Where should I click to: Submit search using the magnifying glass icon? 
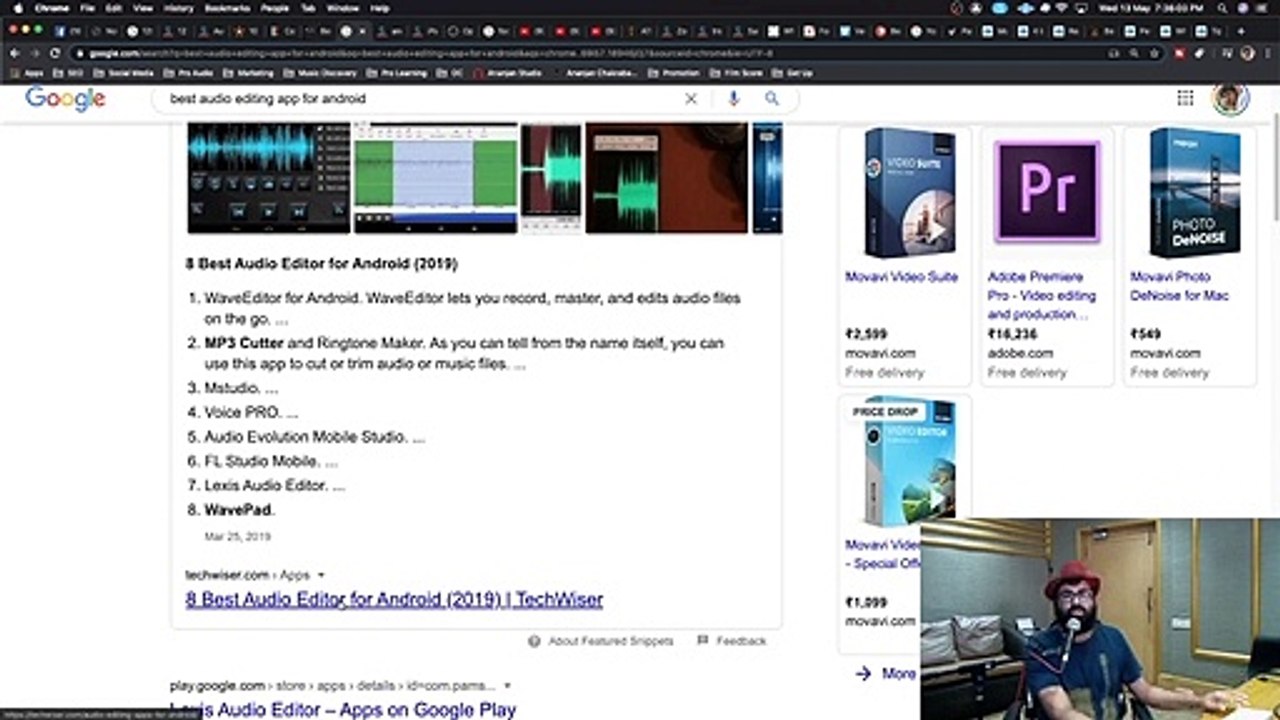[x=772, y=98]
